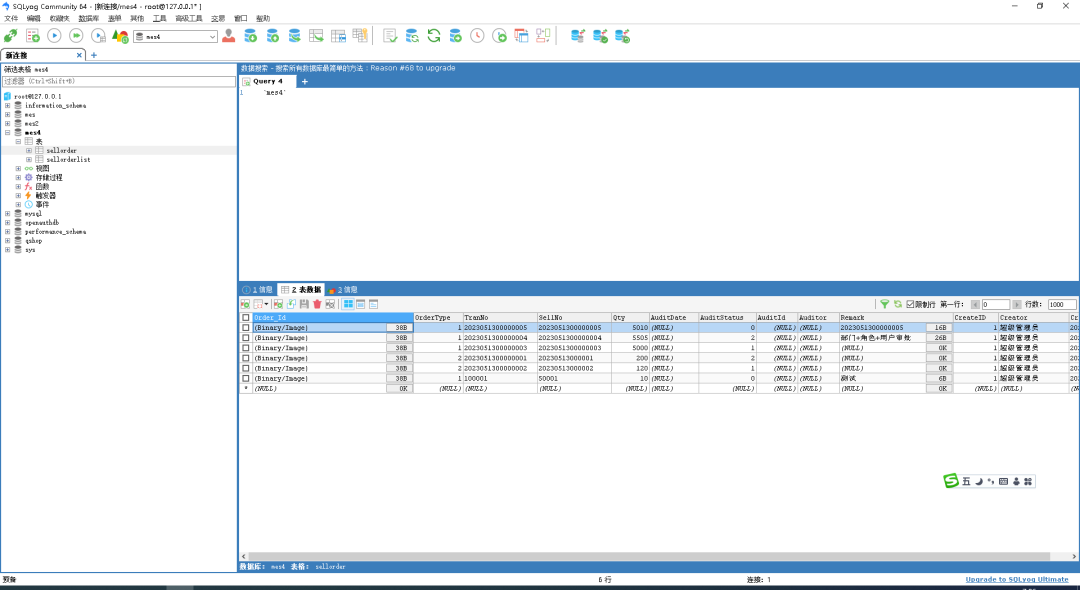
Task: Click the horizontal scrollbar below the data grid
Action: (650, 556)
